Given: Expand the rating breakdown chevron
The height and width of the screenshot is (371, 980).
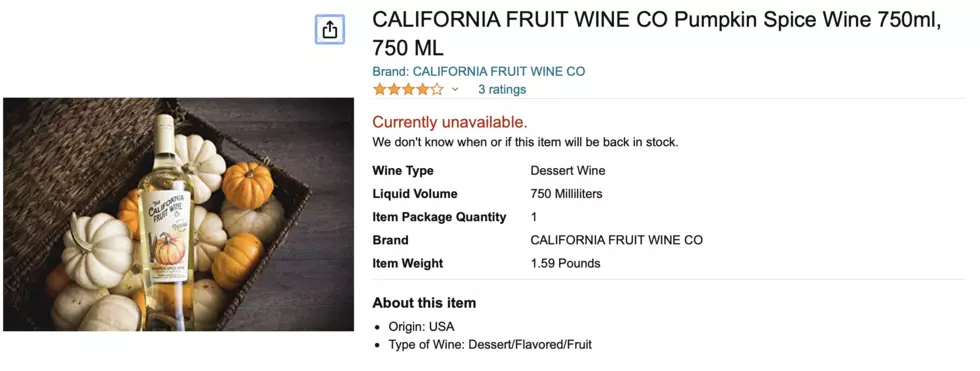Looking at the screenshot, I should (455, 89).
